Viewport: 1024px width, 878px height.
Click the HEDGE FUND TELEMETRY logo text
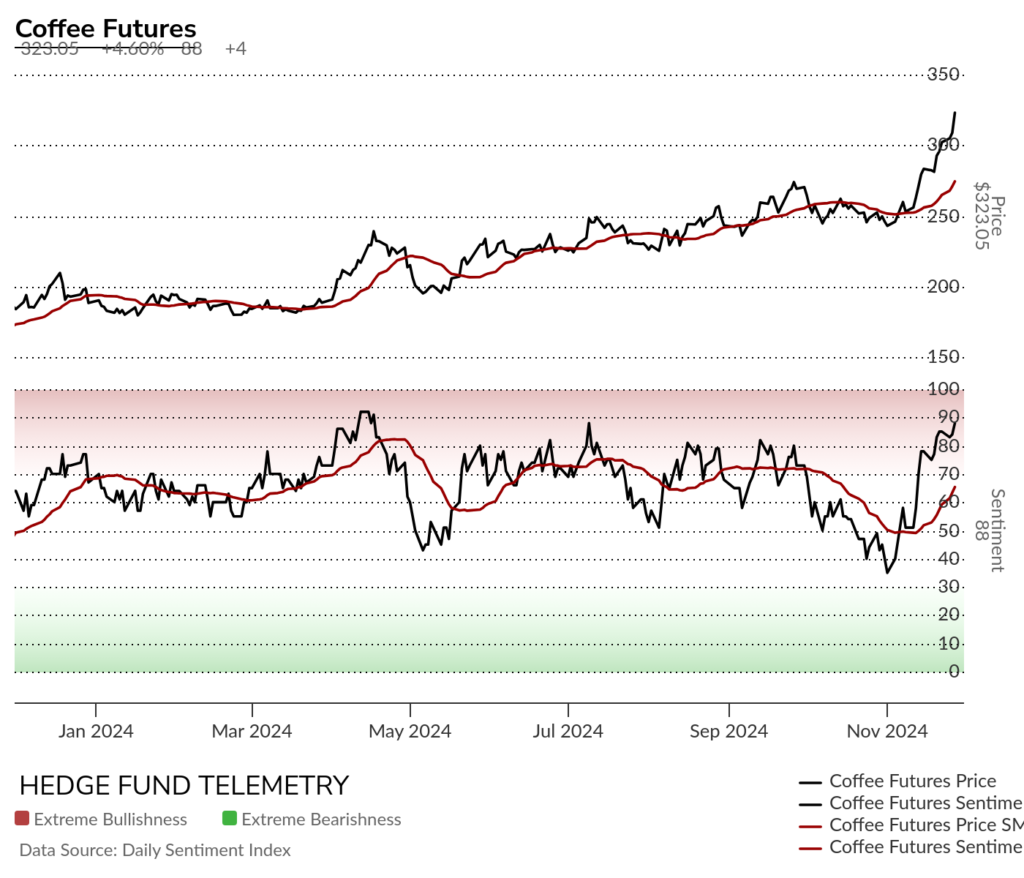pos(184,785)
